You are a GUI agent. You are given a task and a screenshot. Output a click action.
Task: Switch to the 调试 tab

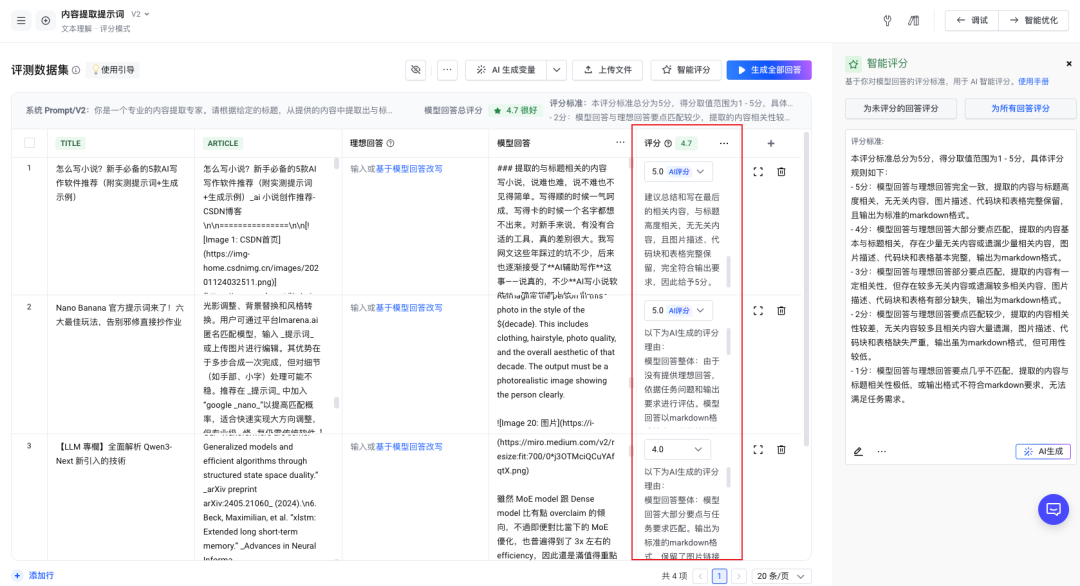tap(971, 20)
